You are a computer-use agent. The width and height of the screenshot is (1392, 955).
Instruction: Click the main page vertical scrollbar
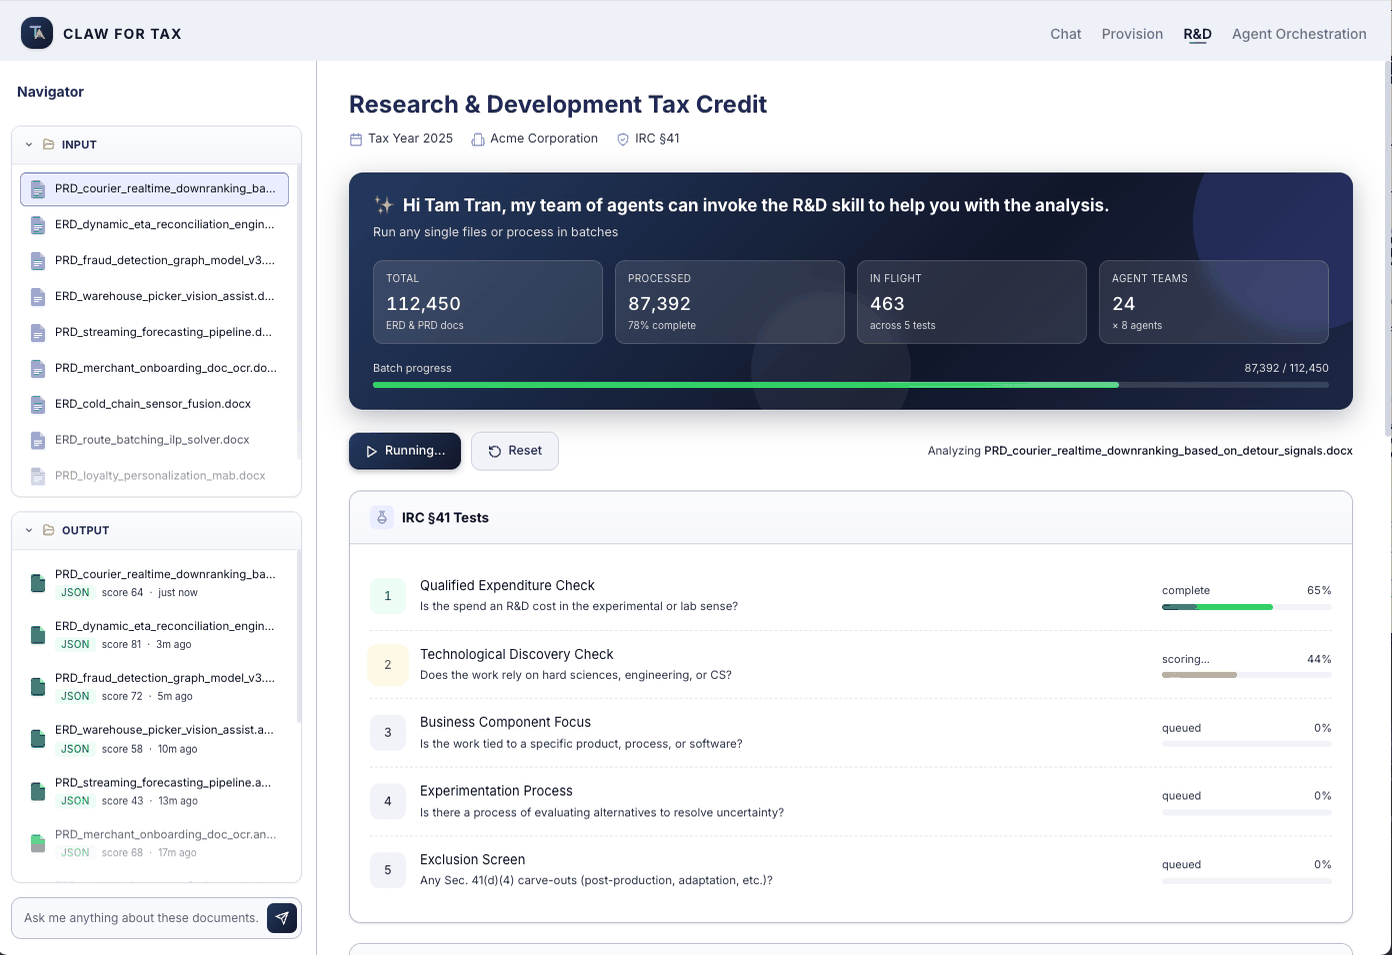point(1388,250)
